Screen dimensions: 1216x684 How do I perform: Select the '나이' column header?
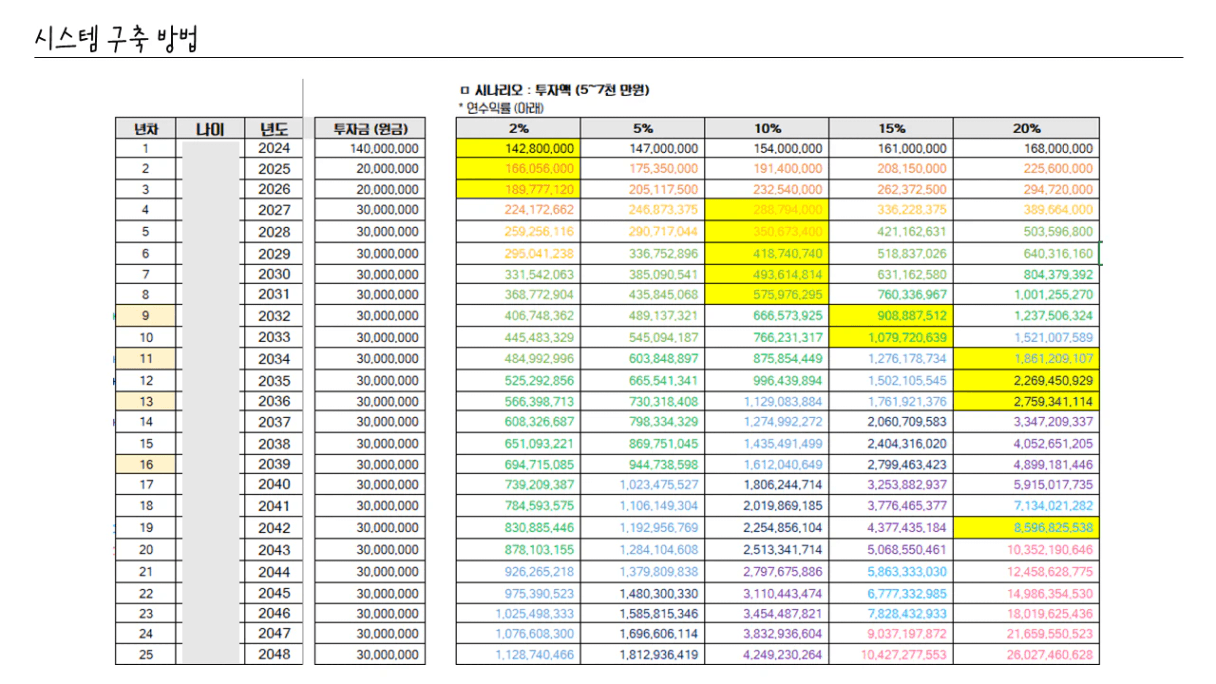(209, 128)
